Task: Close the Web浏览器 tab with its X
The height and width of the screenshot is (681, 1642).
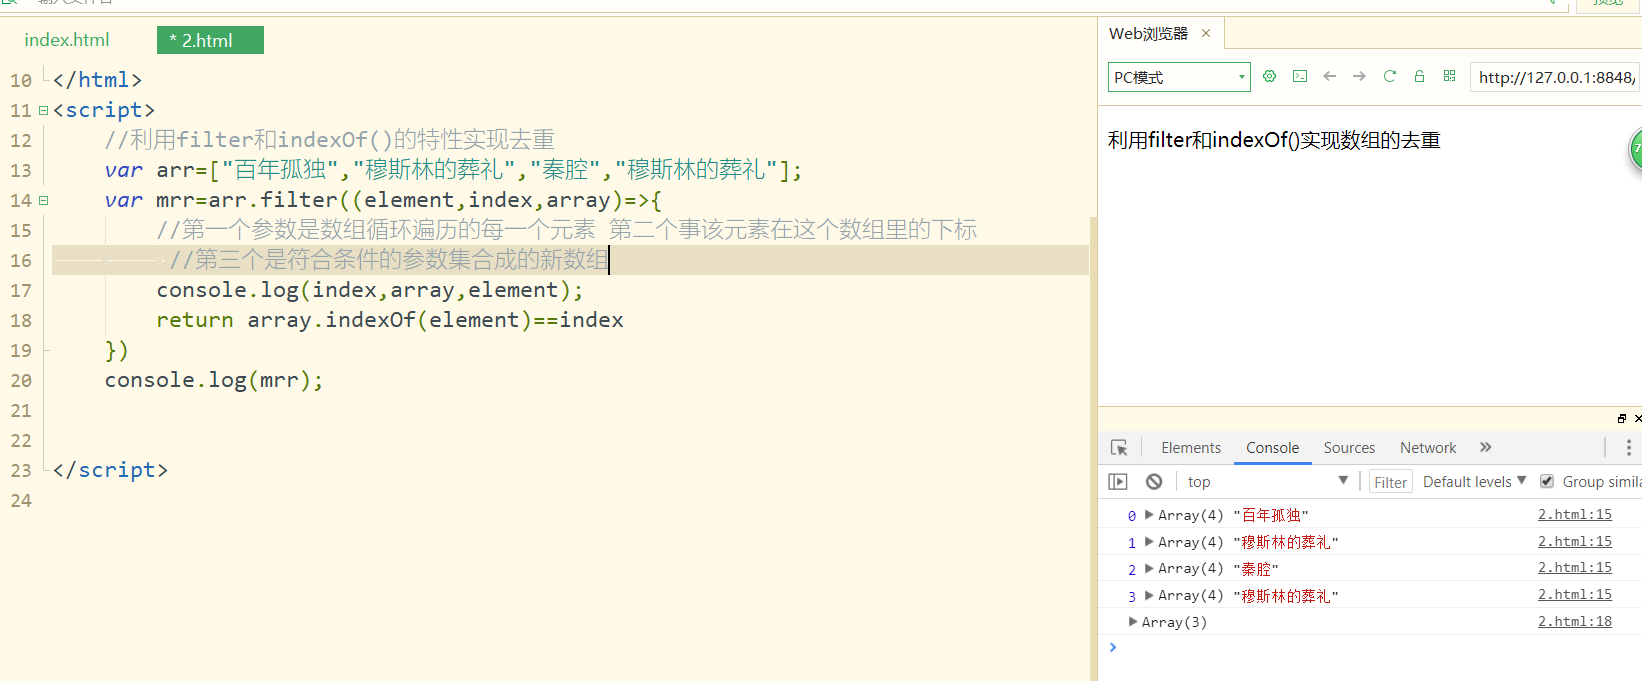Action: [1206, 33]
